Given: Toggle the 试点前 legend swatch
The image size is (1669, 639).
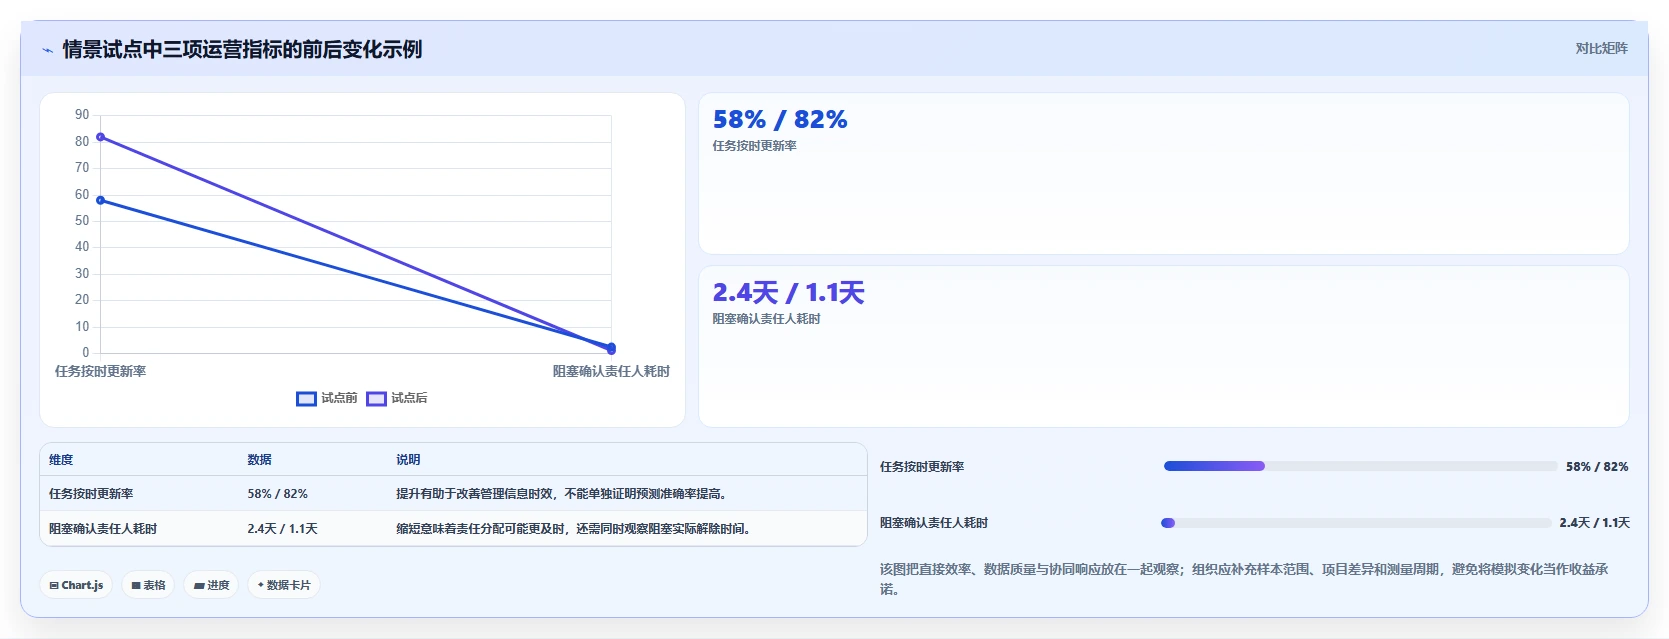Looking at the screenshot, I should coord(306,398).
